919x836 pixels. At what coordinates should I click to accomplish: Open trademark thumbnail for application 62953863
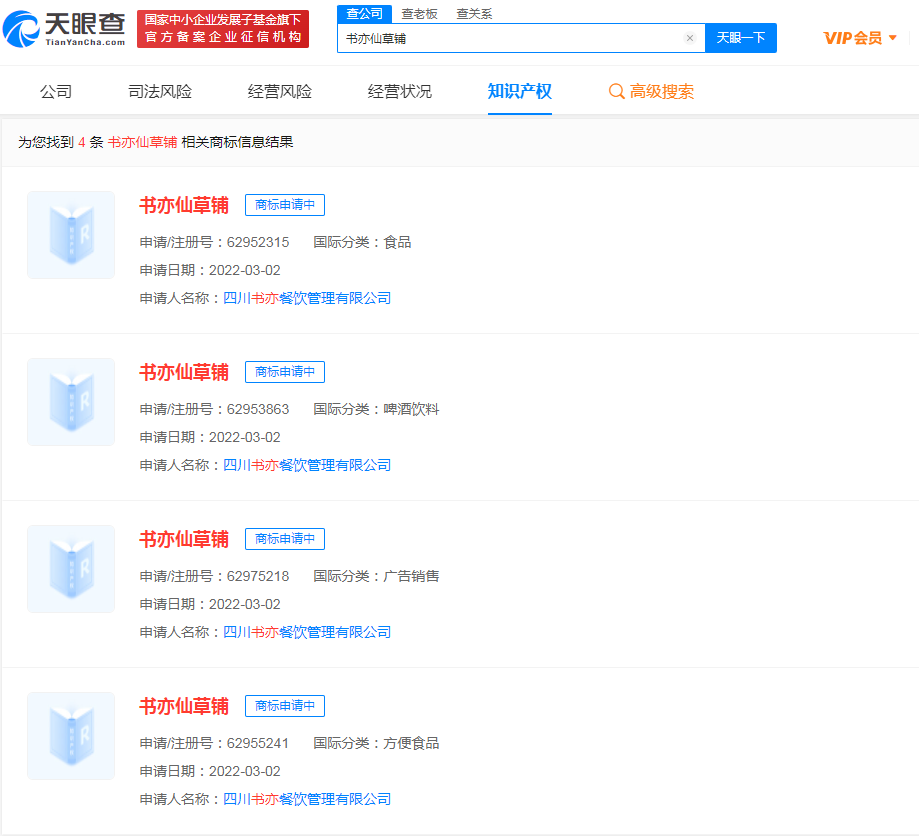click(x=71, y=402)
